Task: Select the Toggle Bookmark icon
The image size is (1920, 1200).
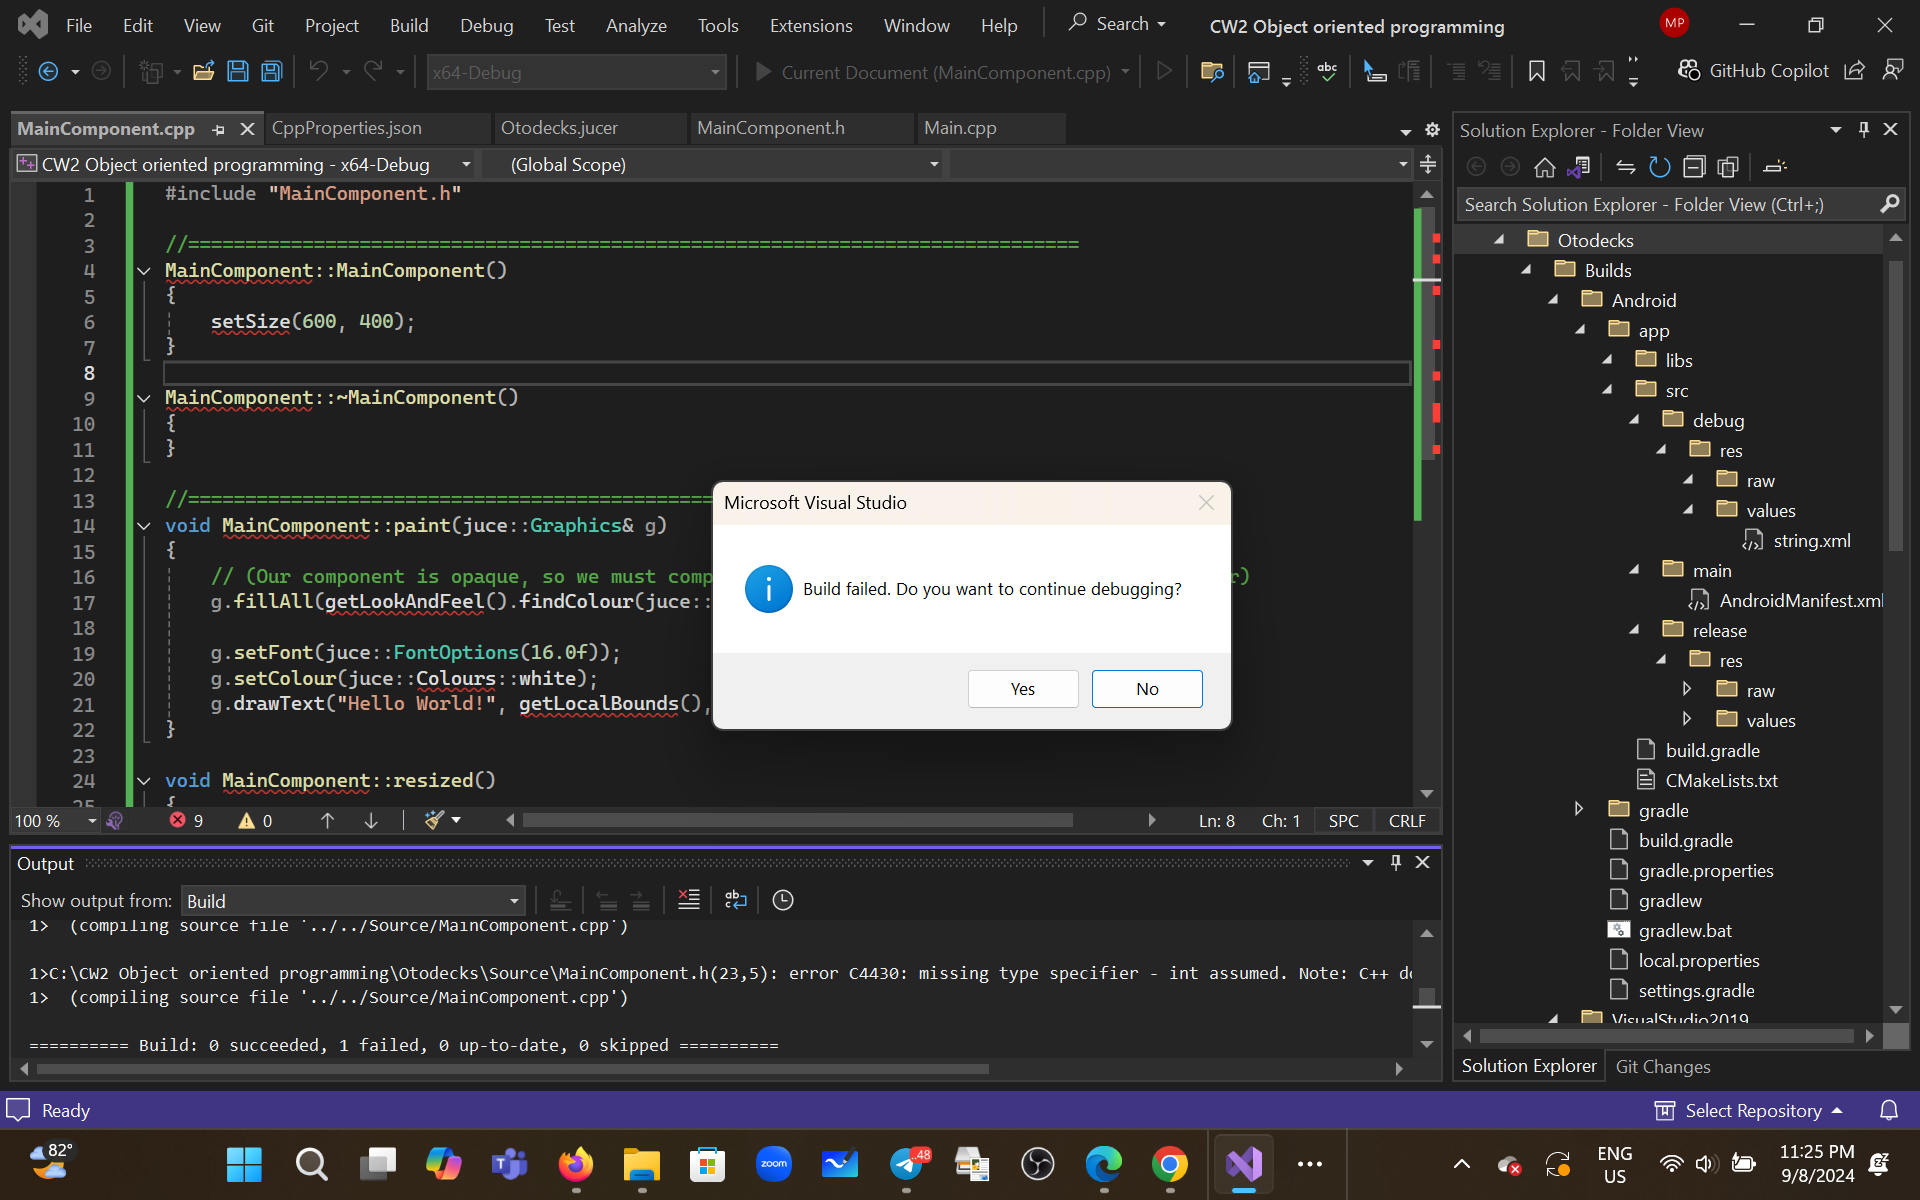Action: 1537,71
